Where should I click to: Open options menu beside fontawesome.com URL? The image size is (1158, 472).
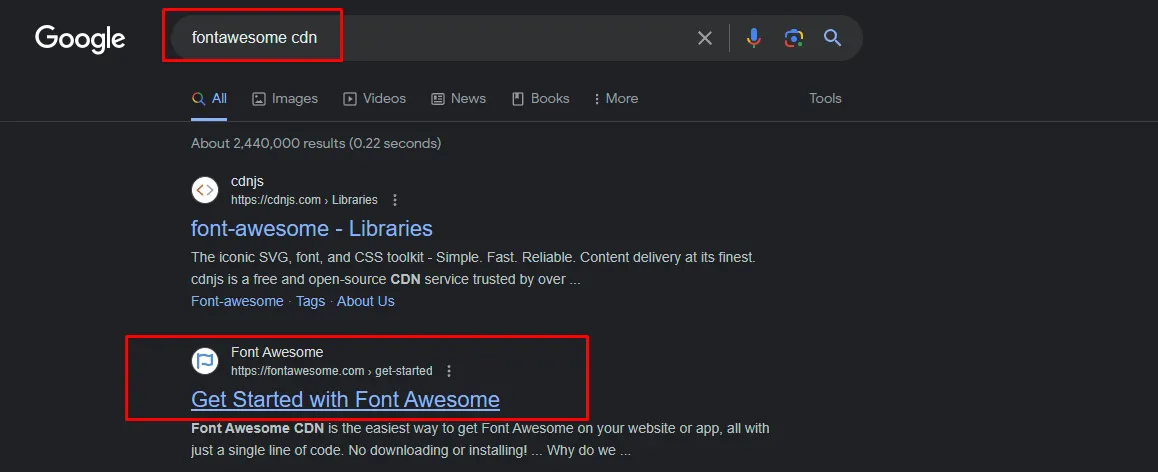coord(450,371)
